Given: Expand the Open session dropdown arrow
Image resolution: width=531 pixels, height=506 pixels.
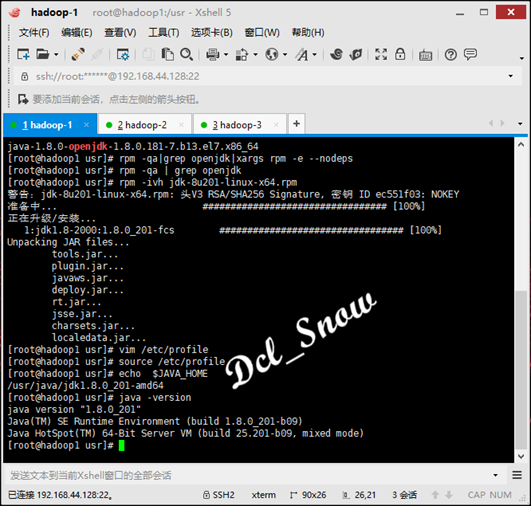Looking at the screenshot, I should click(x=56, y=54).
